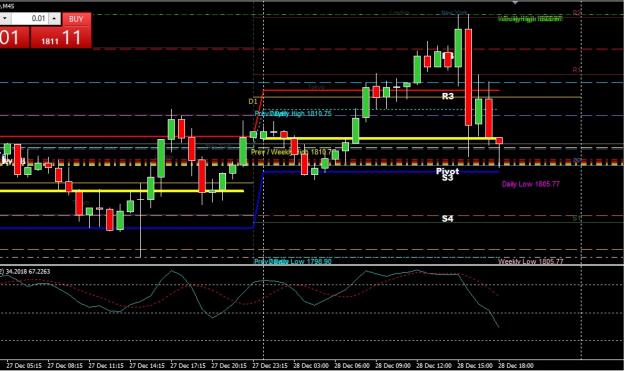Click the '28 Dec 09:00' time axis label
This screenshot has height=371, width=625.
point(393,365)
